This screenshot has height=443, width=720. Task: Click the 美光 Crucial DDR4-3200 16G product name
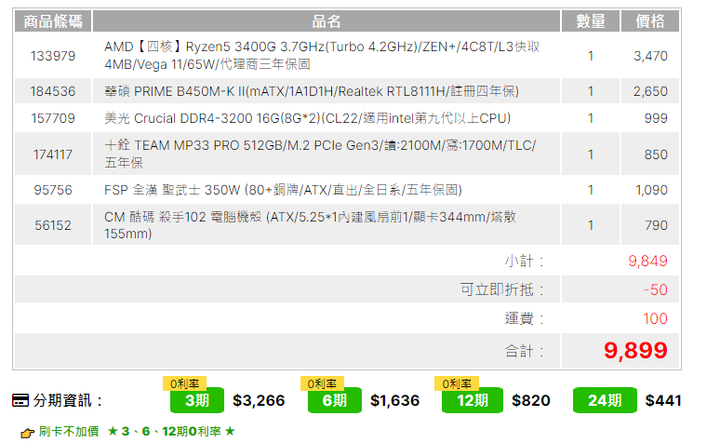[x=307, y=118]
